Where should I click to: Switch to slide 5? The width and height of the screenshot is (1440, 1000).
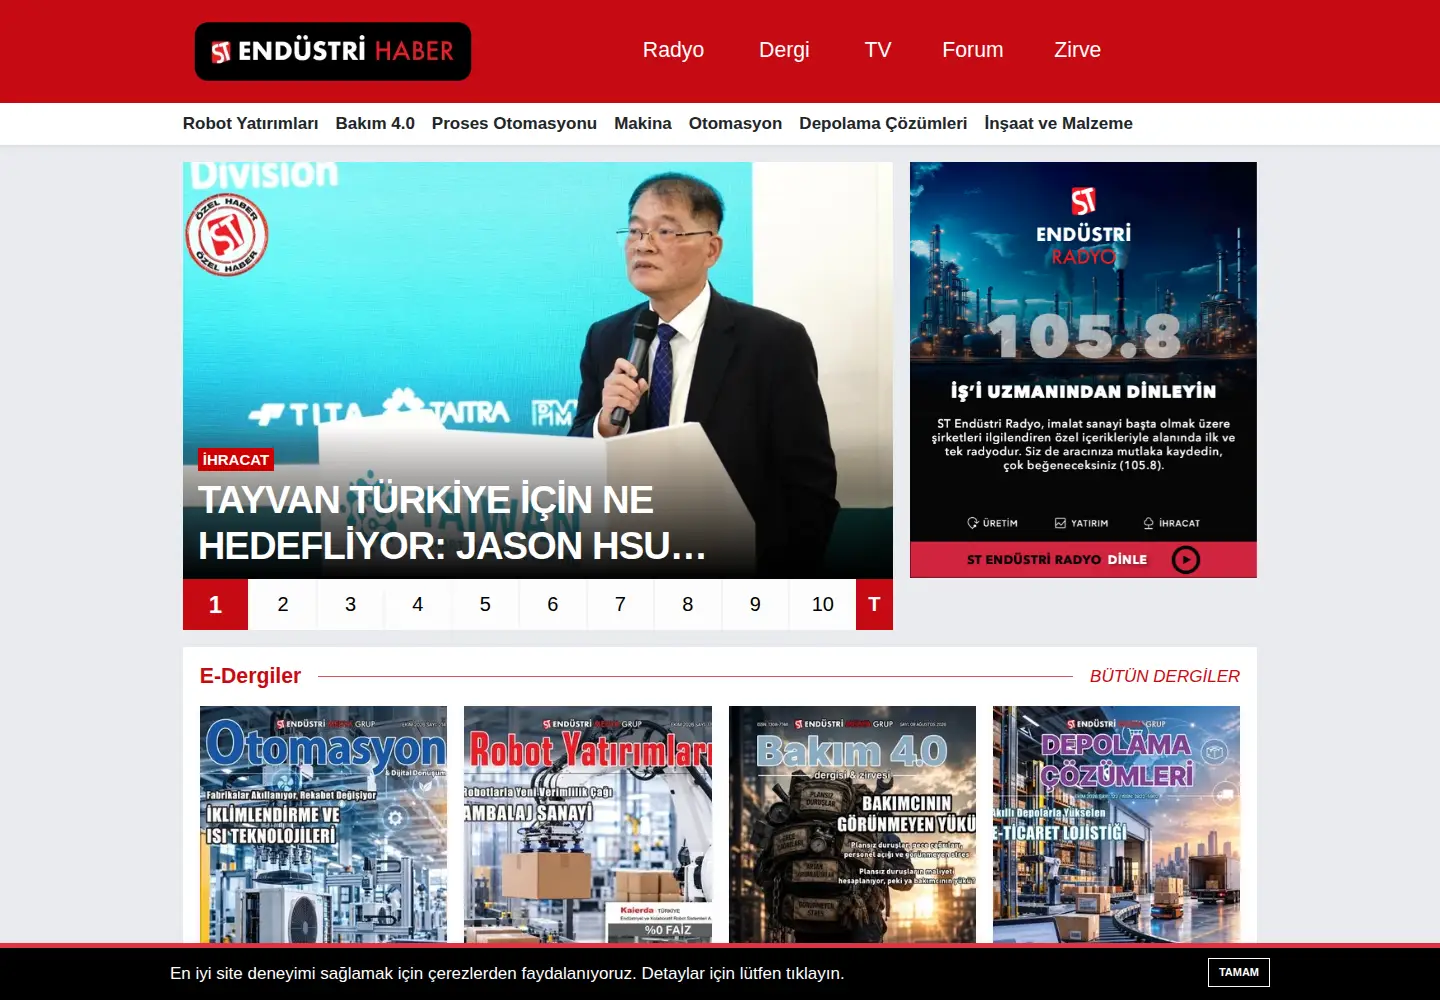click(x=485, y=604)
